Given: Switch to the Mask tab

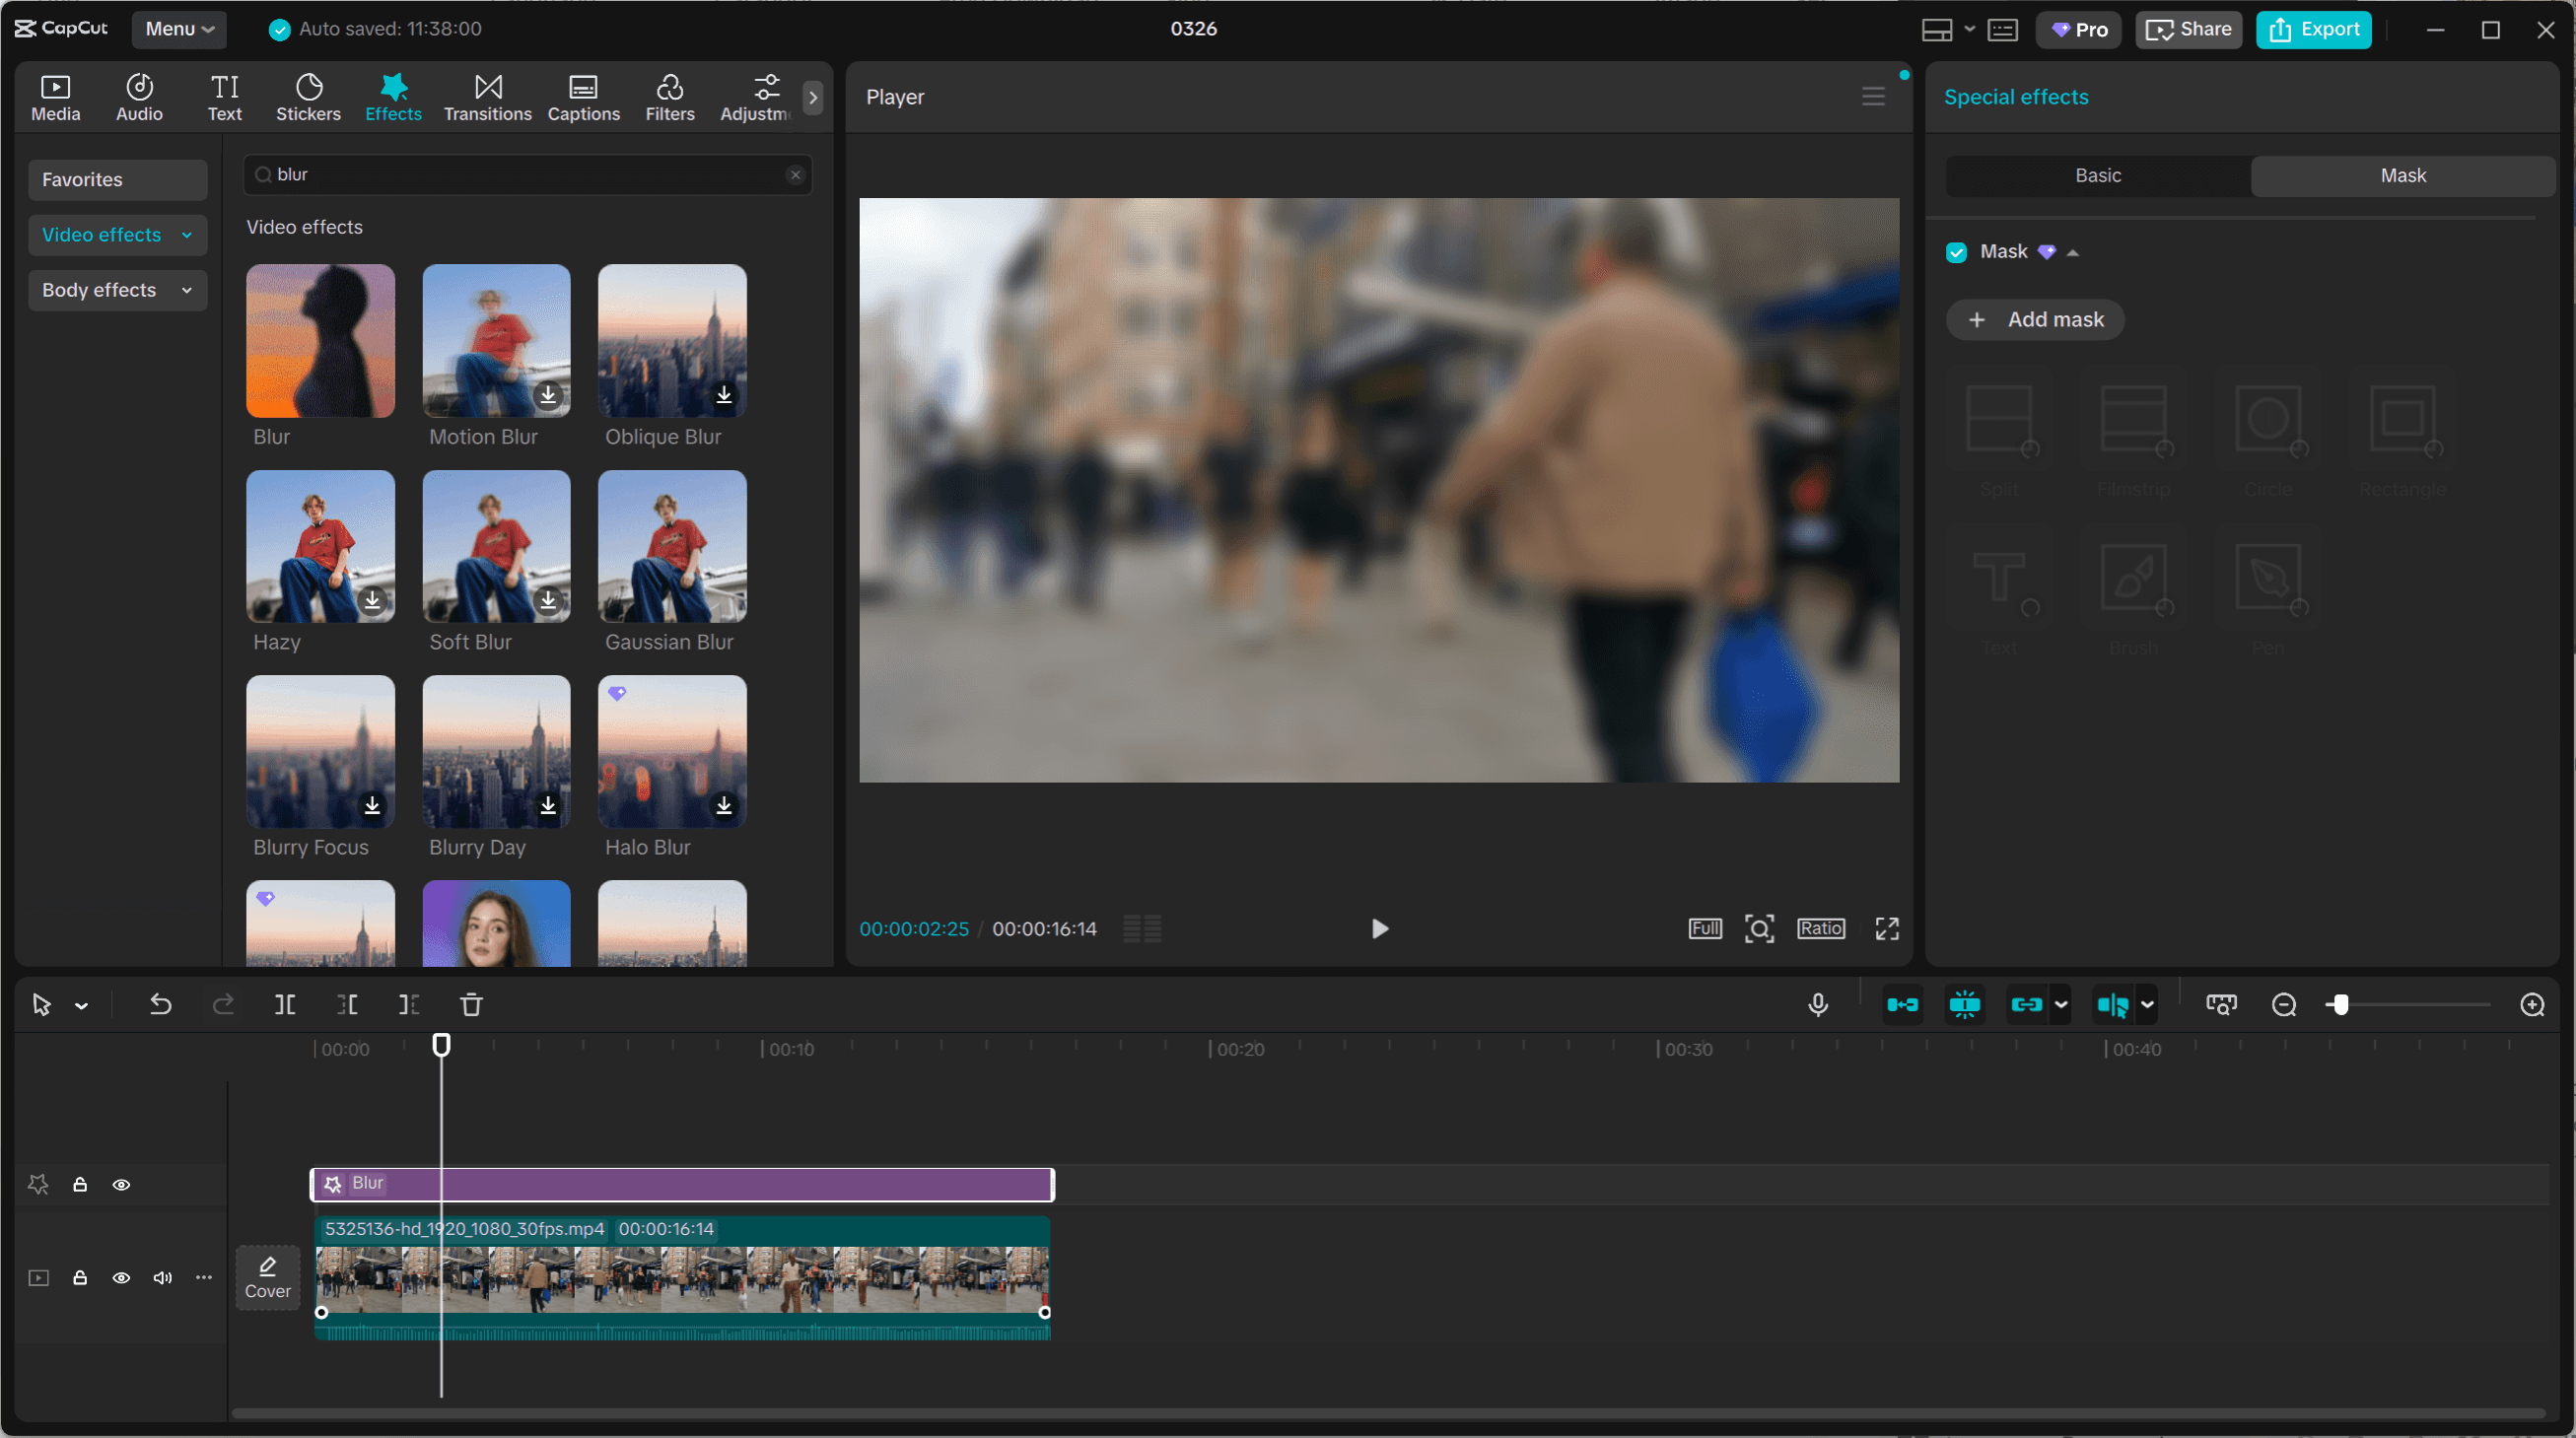Looking at the screenshot, I should (x=2402, y=175).
